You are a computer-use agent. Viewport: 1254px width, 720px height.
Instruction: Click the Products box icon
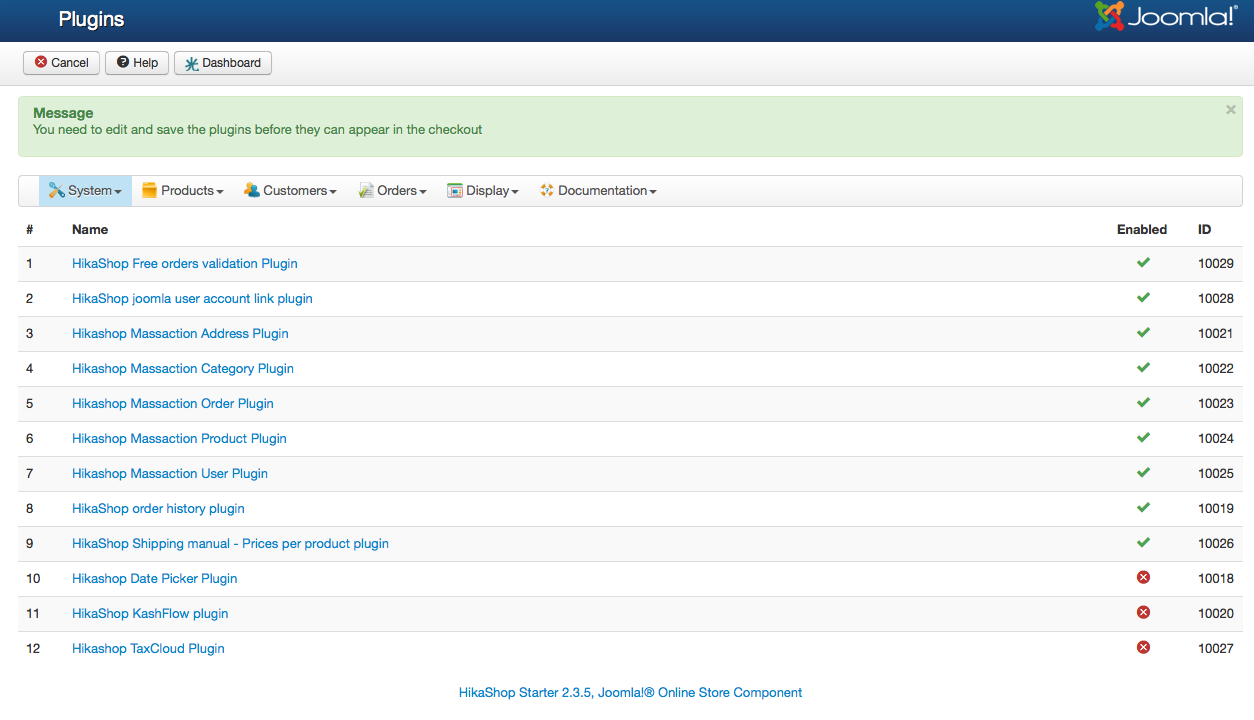(x=150, y=190)
